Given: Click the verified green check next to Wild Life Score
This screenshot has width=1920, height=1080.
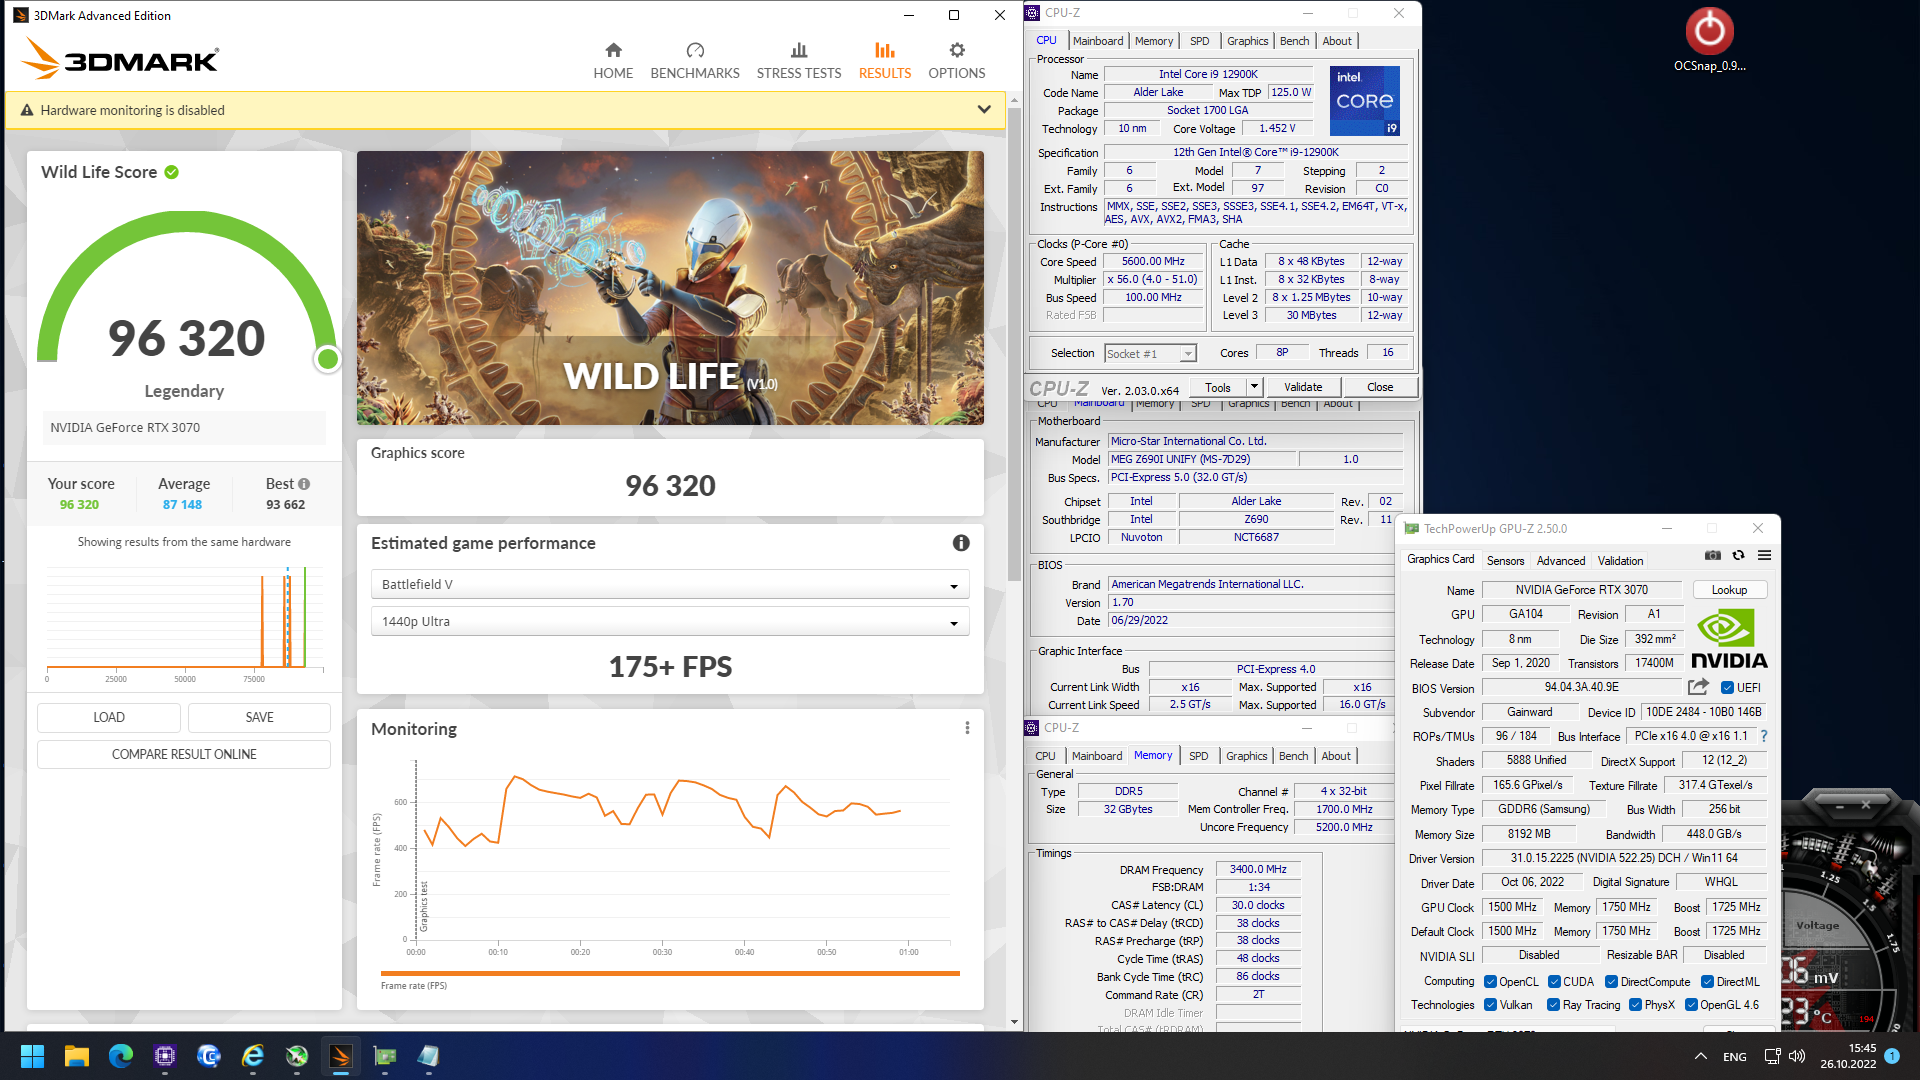Looking at the screenshot, I should (x=172, y=172).
